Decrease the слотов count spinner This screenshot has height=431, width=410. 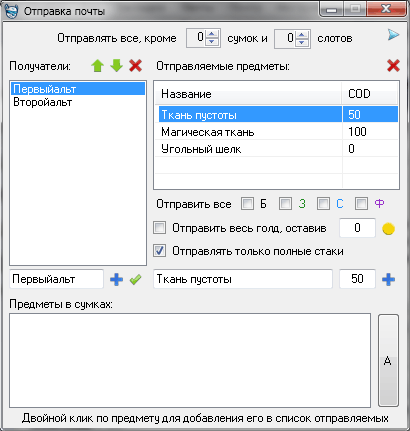(x=302, y=42)
